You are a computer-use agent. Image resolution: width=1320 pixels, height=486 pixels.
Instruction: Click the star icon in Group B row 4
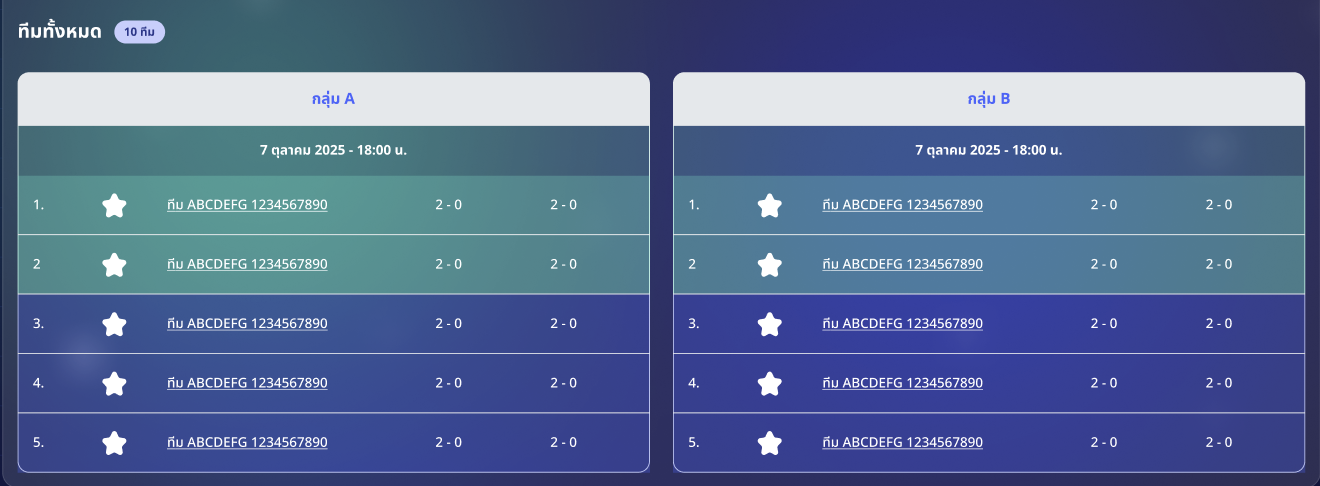click(769, 384)
